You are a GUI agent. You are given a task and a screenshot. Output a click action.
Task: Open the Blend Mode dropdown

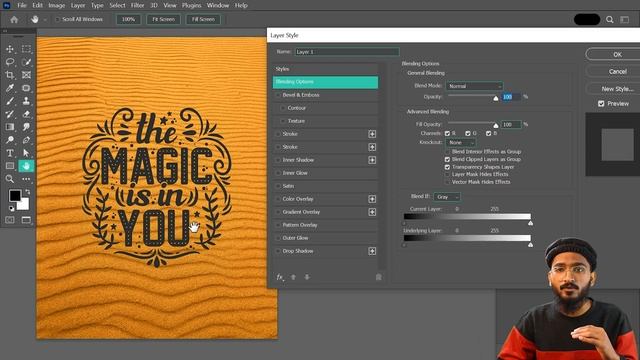[474, 86]
